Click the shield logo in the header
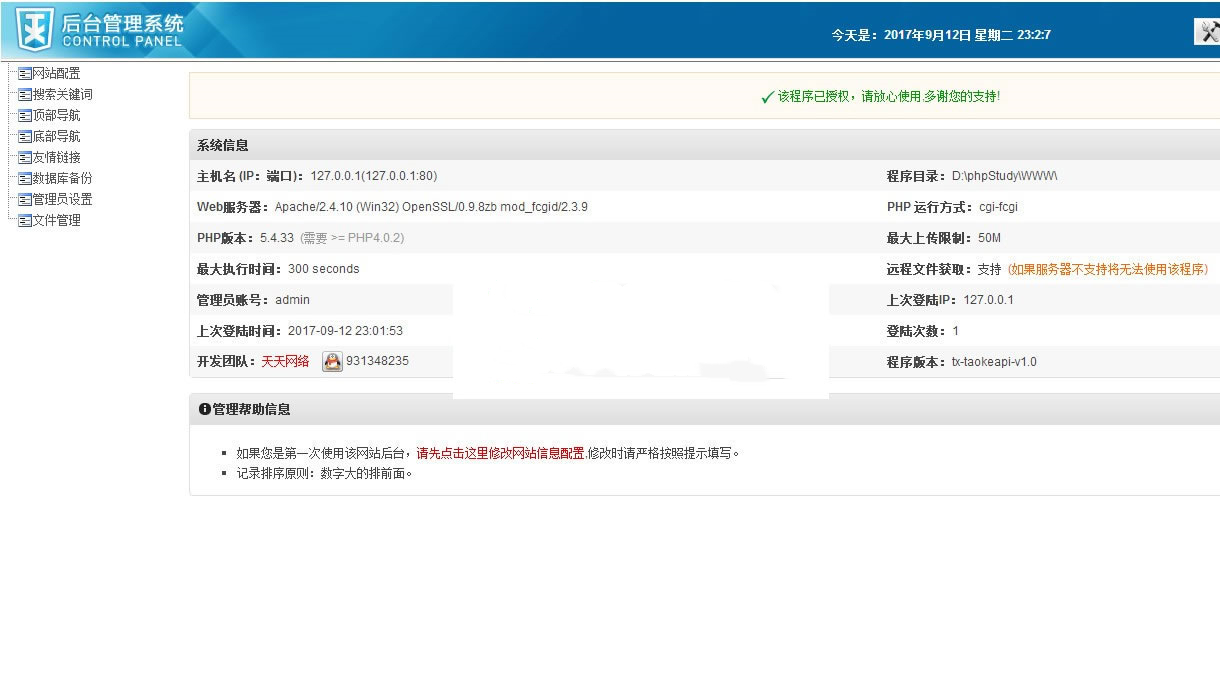1220x681 pixels. coord(35,30)
